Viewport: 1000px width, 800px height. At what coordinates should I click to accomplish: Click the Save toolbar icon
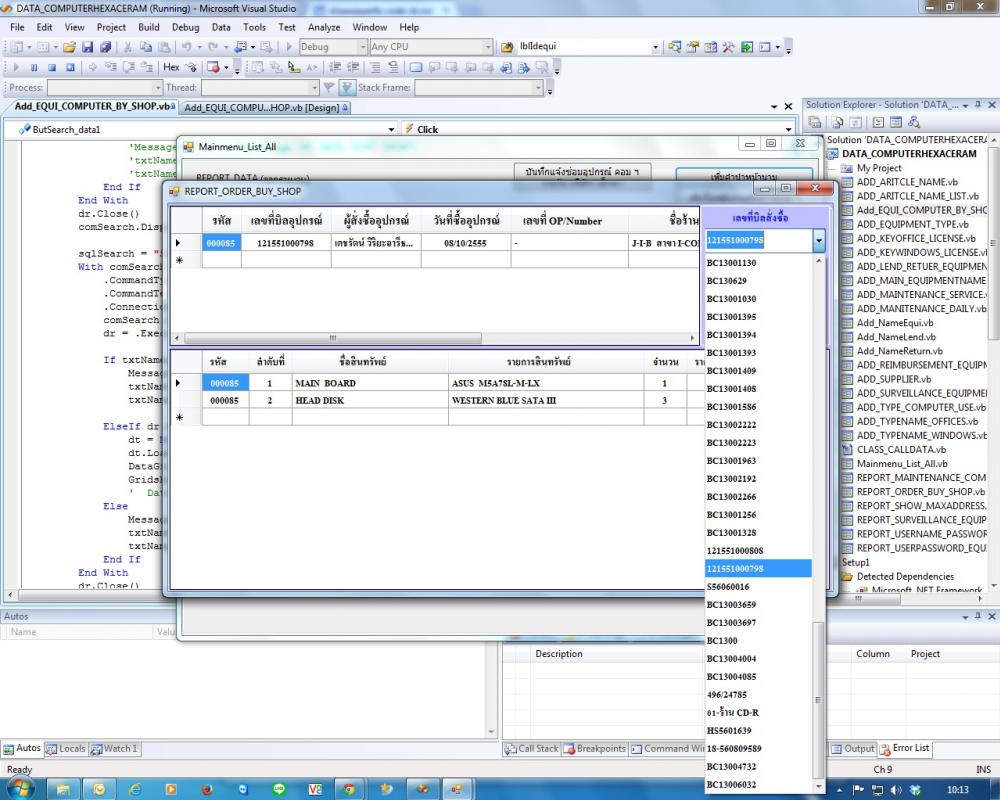(87, 47)
